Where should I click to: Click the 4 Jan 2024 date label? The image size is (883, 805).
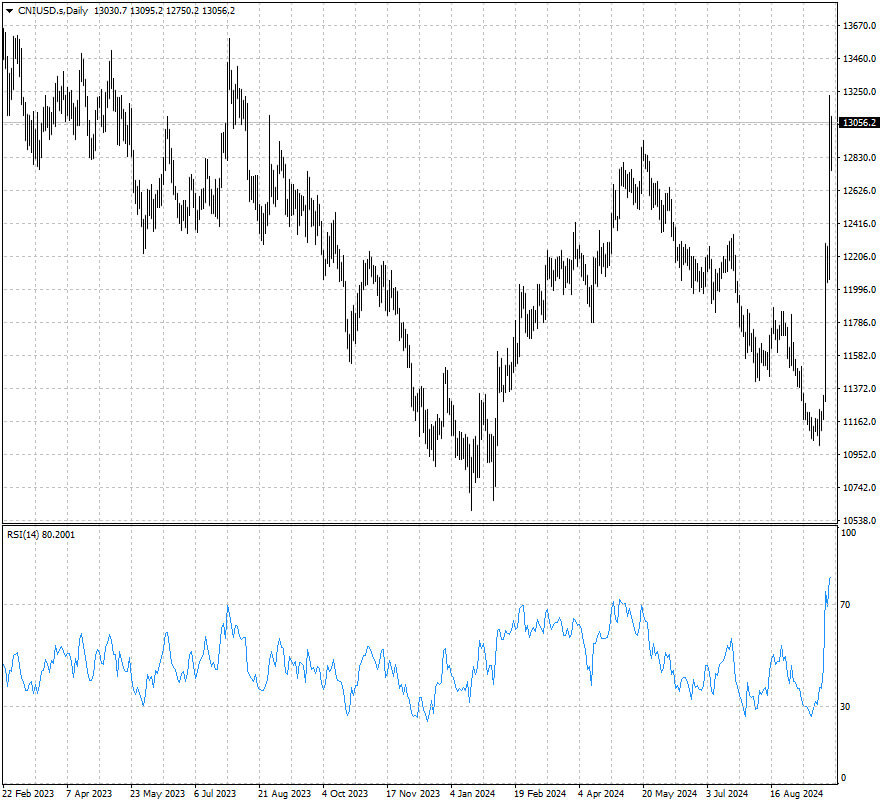tap(473, 793)
